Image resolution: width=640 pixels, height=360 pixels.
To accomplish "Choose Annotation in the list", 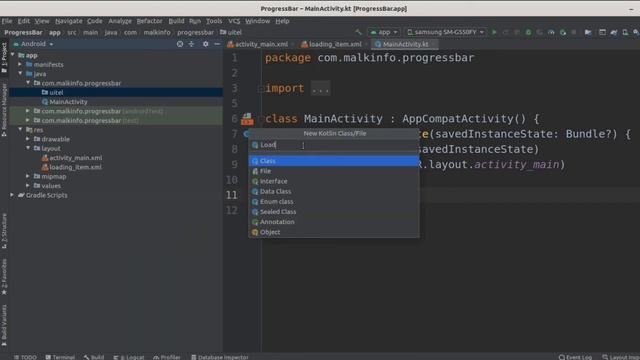I will click(334, 222).
